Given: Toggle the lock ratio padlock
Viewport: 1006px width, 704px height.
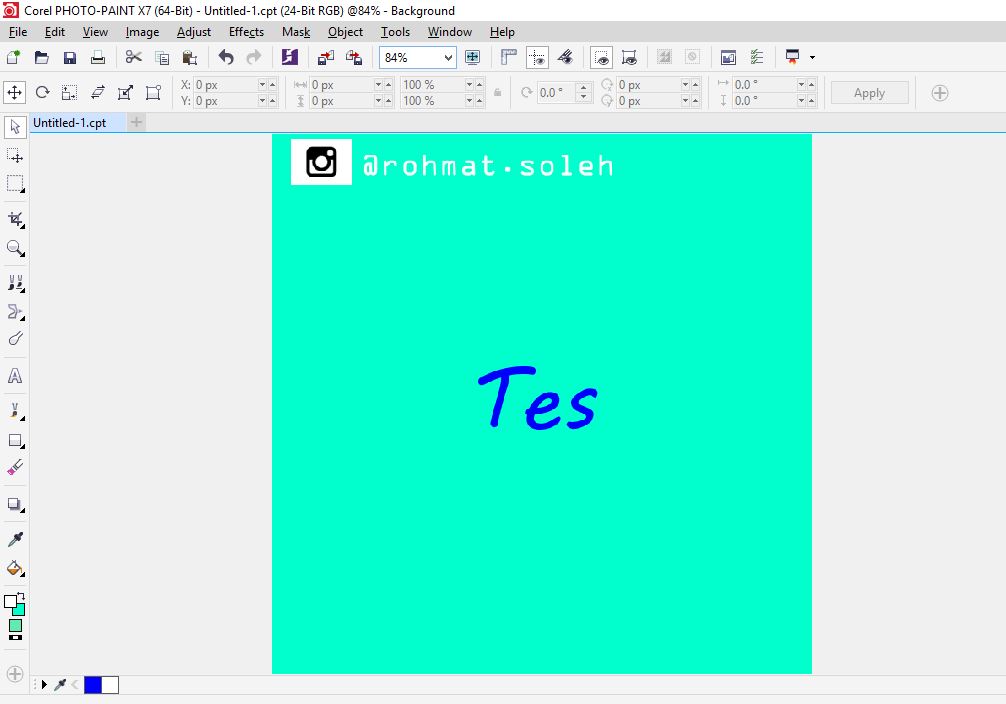Looking at the screenshot, I should coord(497,93).
